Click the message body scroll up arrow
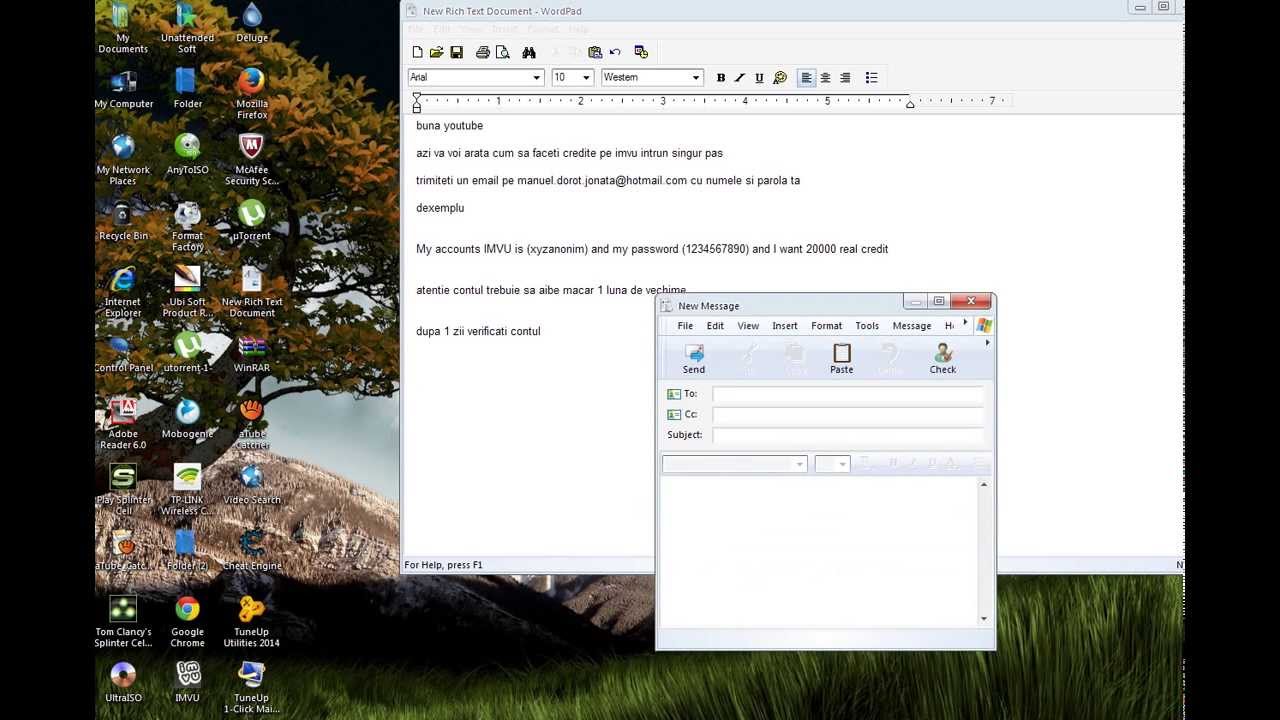Screen dimensions: 1280x720 pyautogui.click(x=984, y=485)
